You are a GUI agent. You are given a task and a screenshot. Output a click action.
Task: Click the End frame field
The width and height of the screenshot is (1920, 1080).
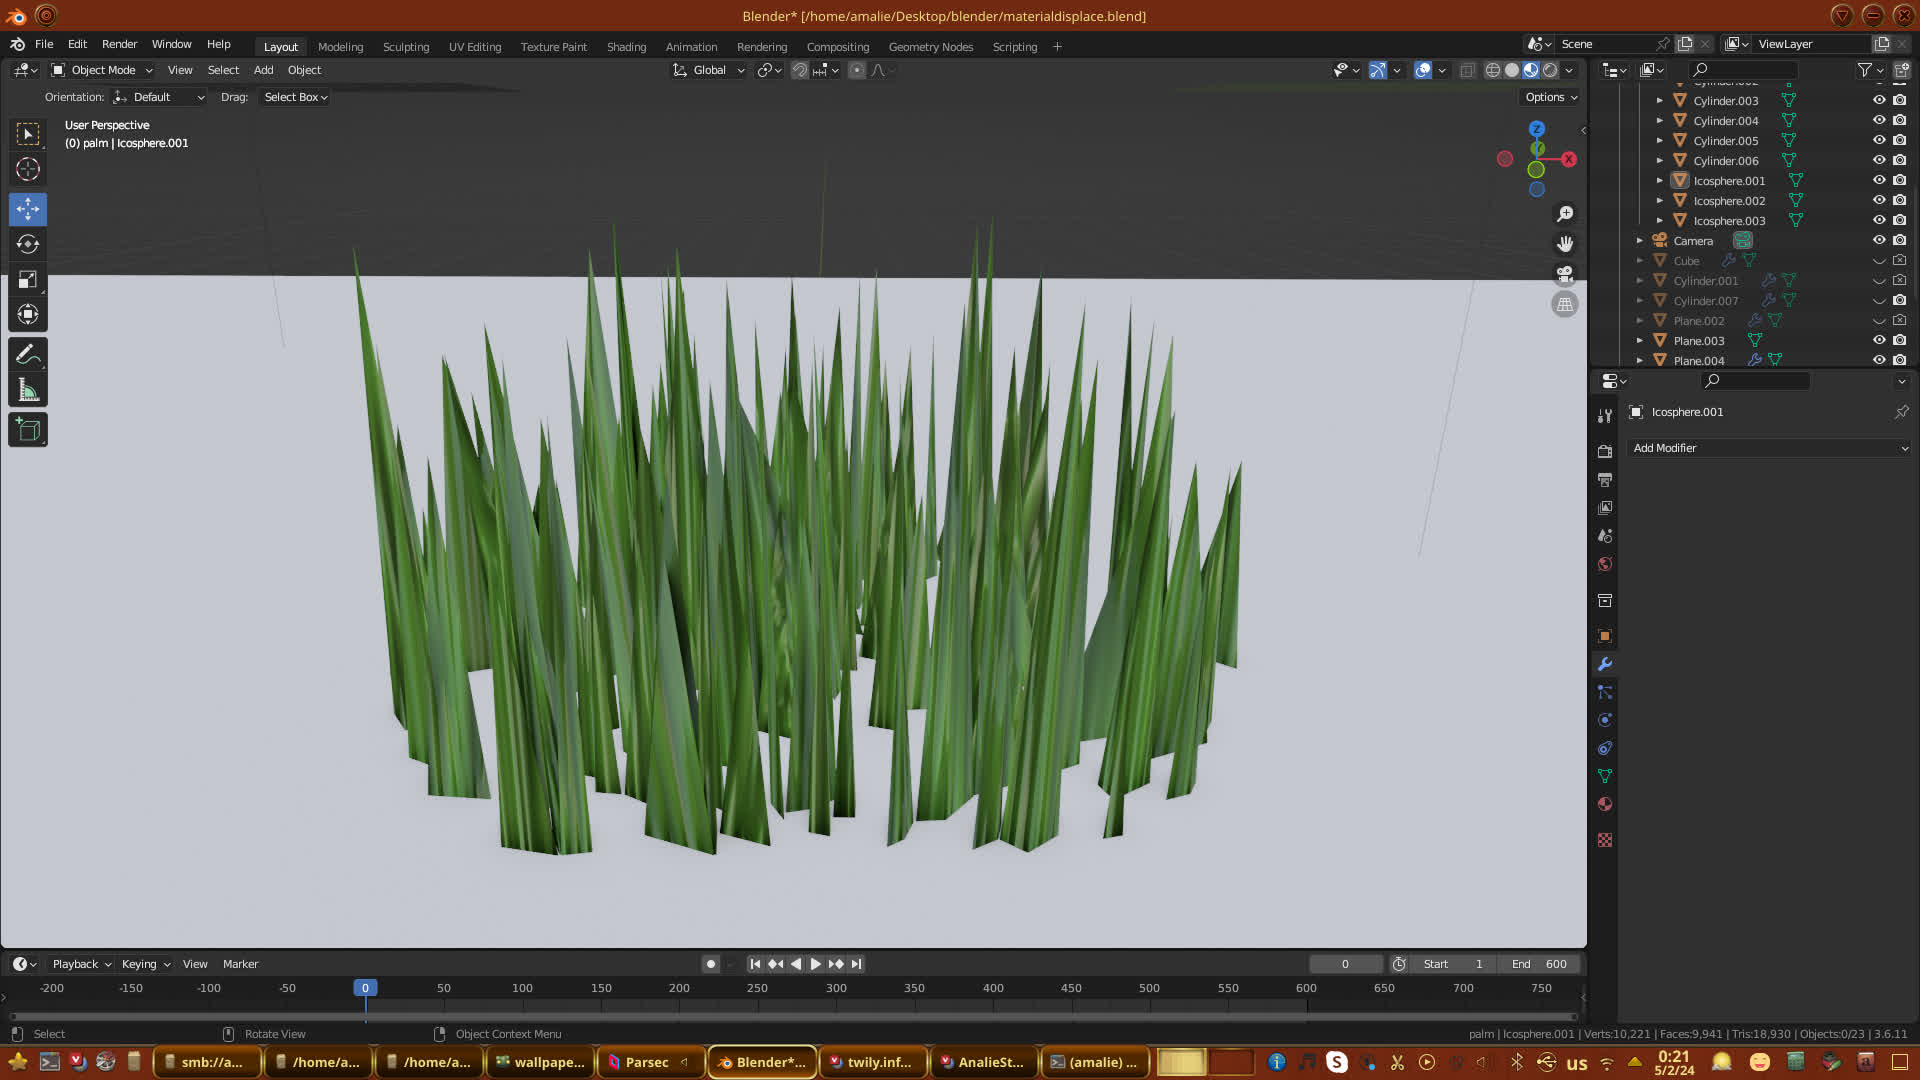click(1540, 964)
